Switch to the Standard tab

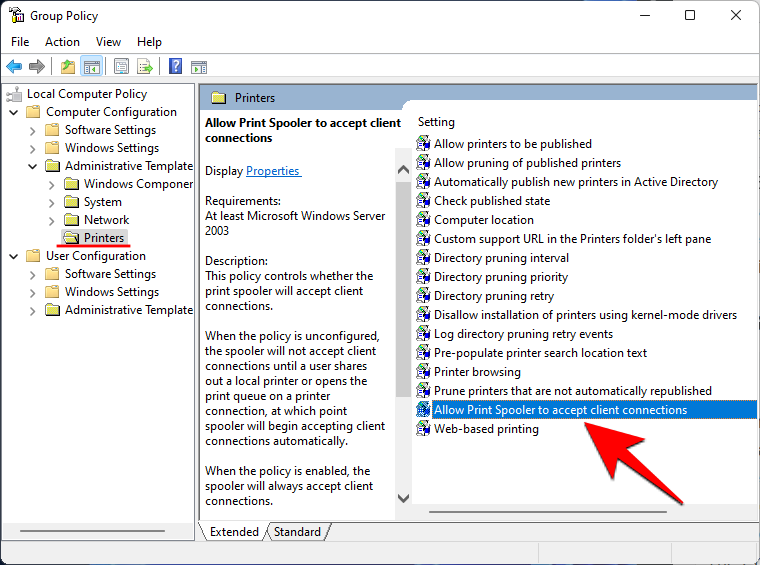[x=297, y=532]
